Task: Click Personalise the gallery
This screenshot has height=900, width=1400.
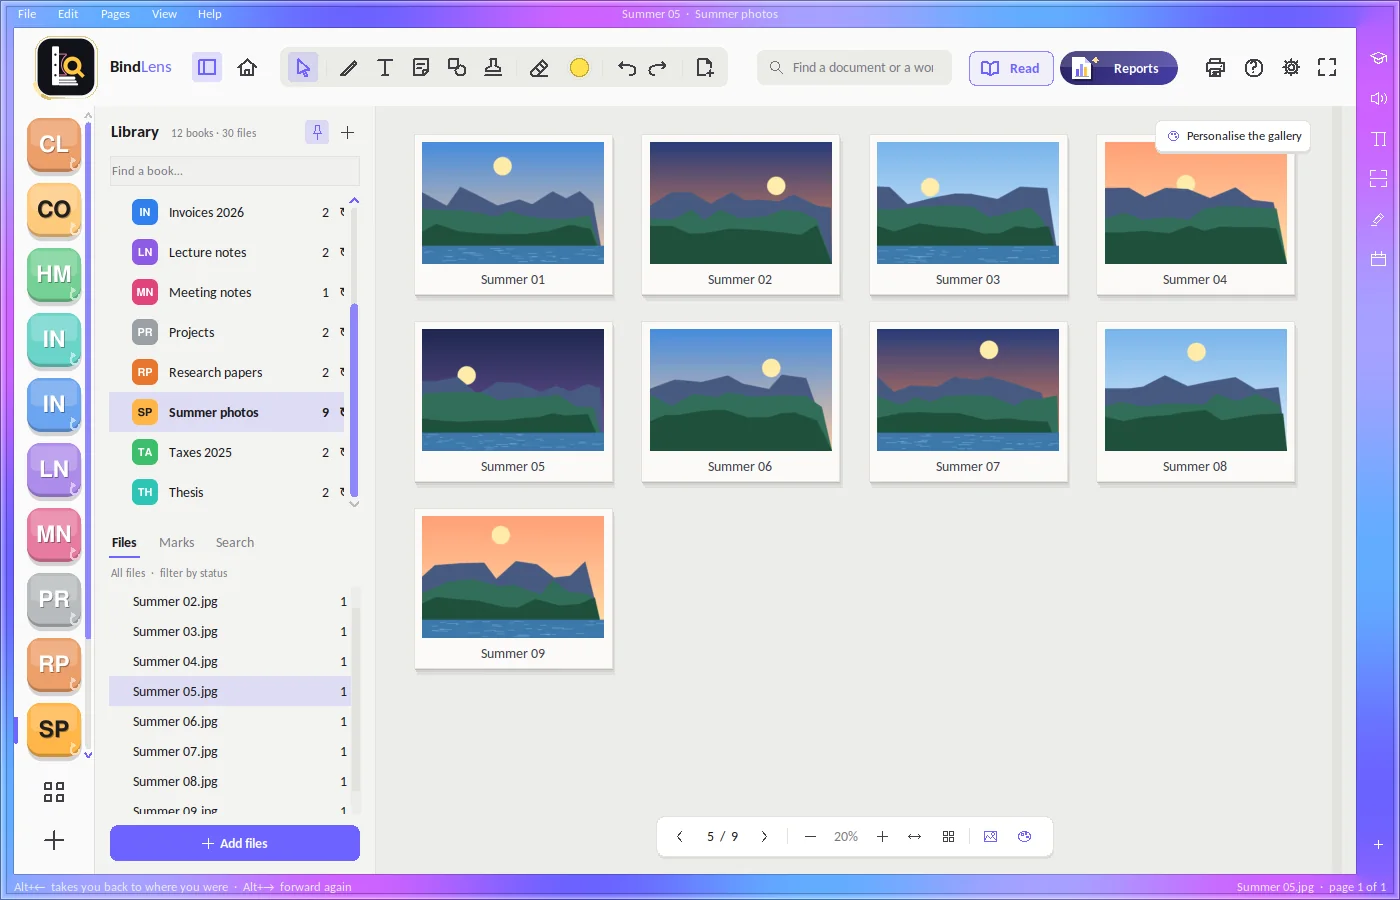Action: click(1234, 136)
